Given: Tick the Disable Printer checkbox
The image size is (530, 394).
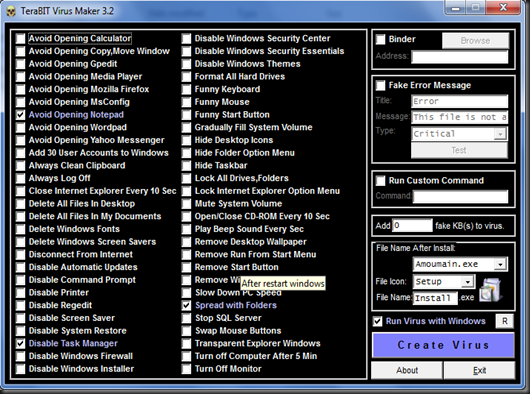Looking at the screenshot, I should 21,293.
